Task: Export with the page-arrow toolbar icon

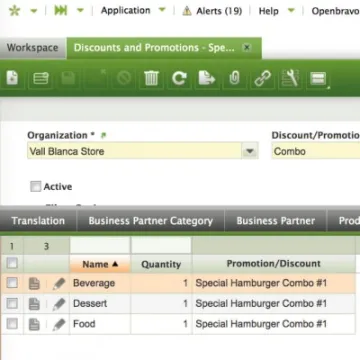Action: coord(207,79)
